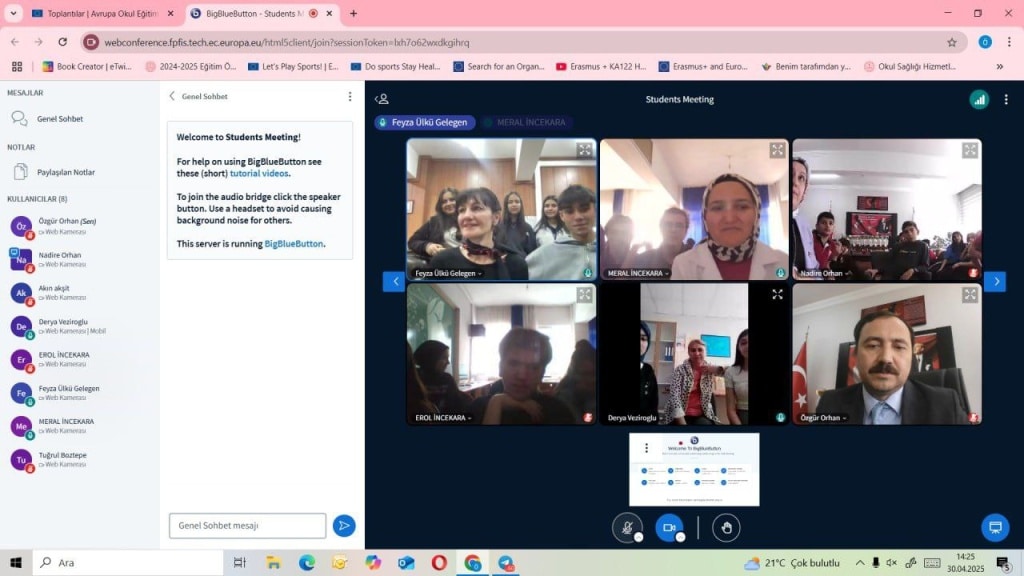Image resolution: width=1024 pixels, height=576 pixels.
Task: Send the chat message with arrow button
Action: 344,525
